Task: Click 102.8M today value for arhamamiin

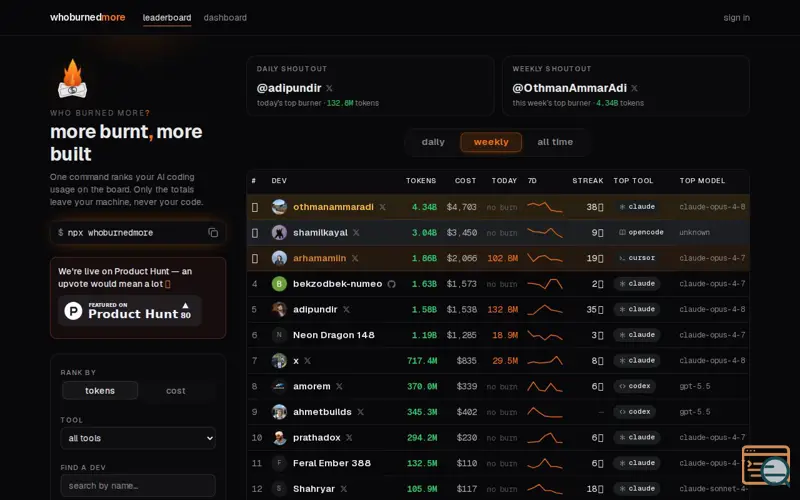Action: click(x=503, y=258)
